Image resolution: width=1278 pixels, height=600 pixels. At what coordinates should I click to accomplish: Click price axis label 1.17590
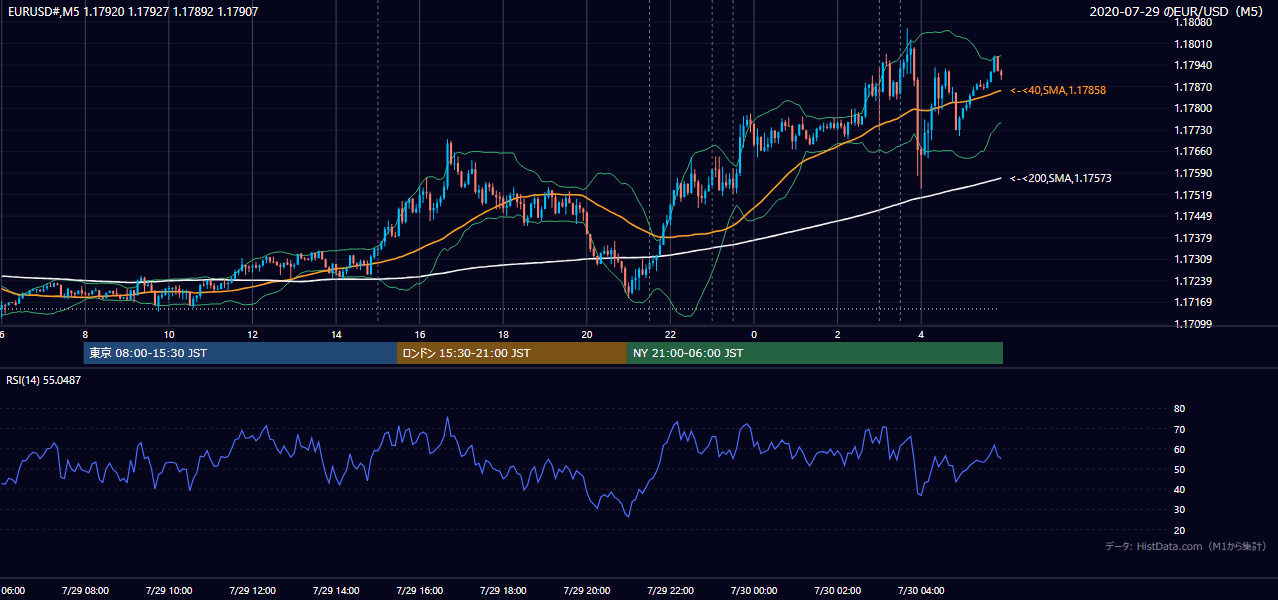coord(1193,173)
